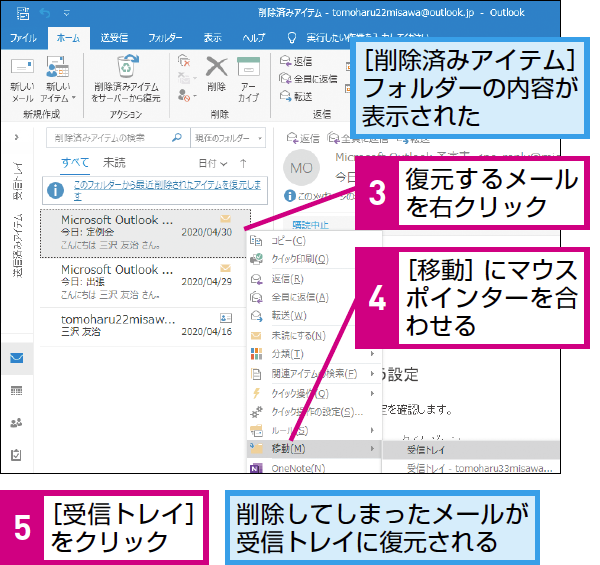Click the New Mail (新しいメール) icon

click(22, 80)
